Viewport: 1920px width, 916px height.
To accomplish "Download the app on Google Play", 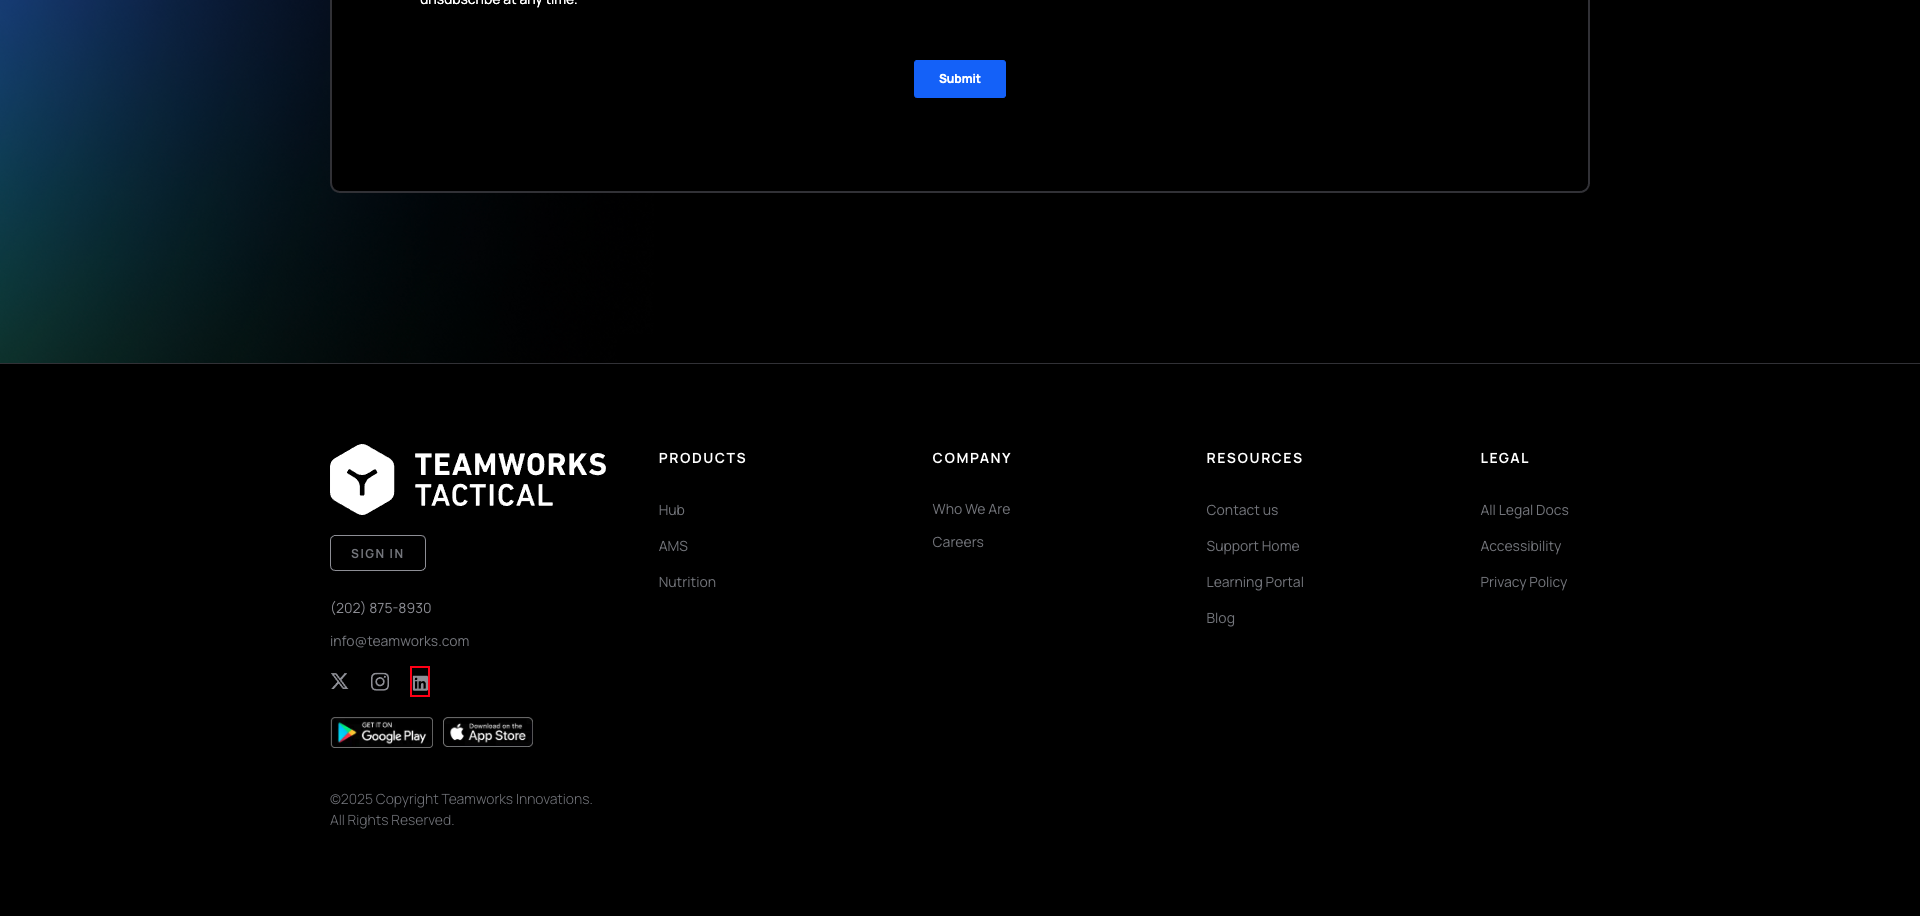I will (381, 731).
